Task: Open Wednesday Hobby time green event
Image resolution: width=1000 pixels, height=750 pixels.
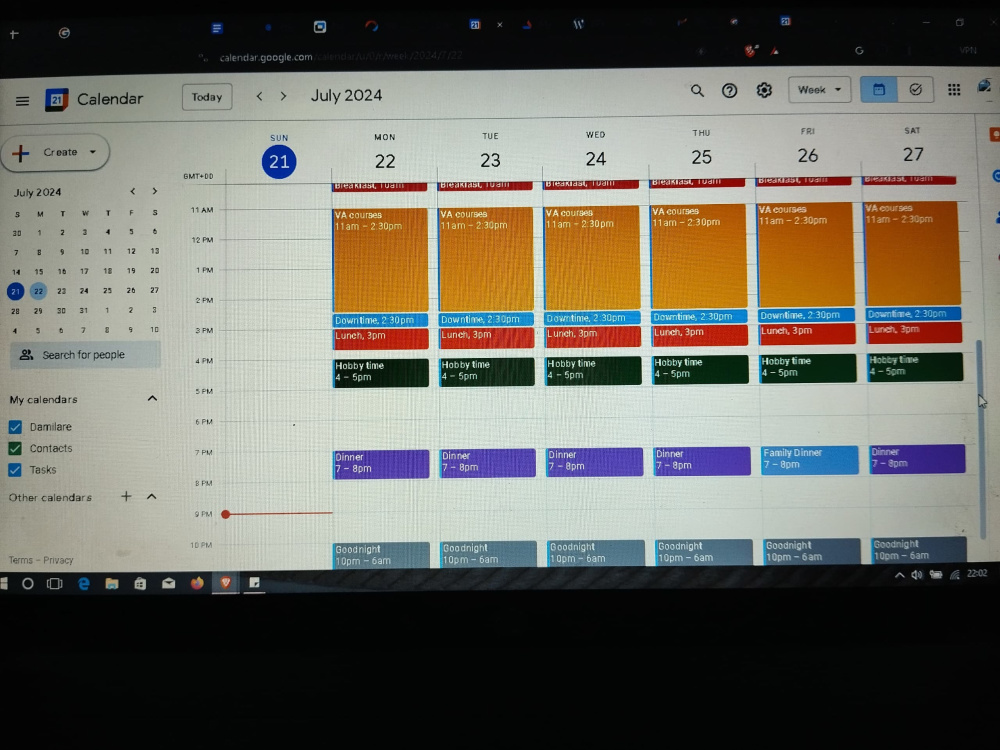Action: [x=592, y=371]
